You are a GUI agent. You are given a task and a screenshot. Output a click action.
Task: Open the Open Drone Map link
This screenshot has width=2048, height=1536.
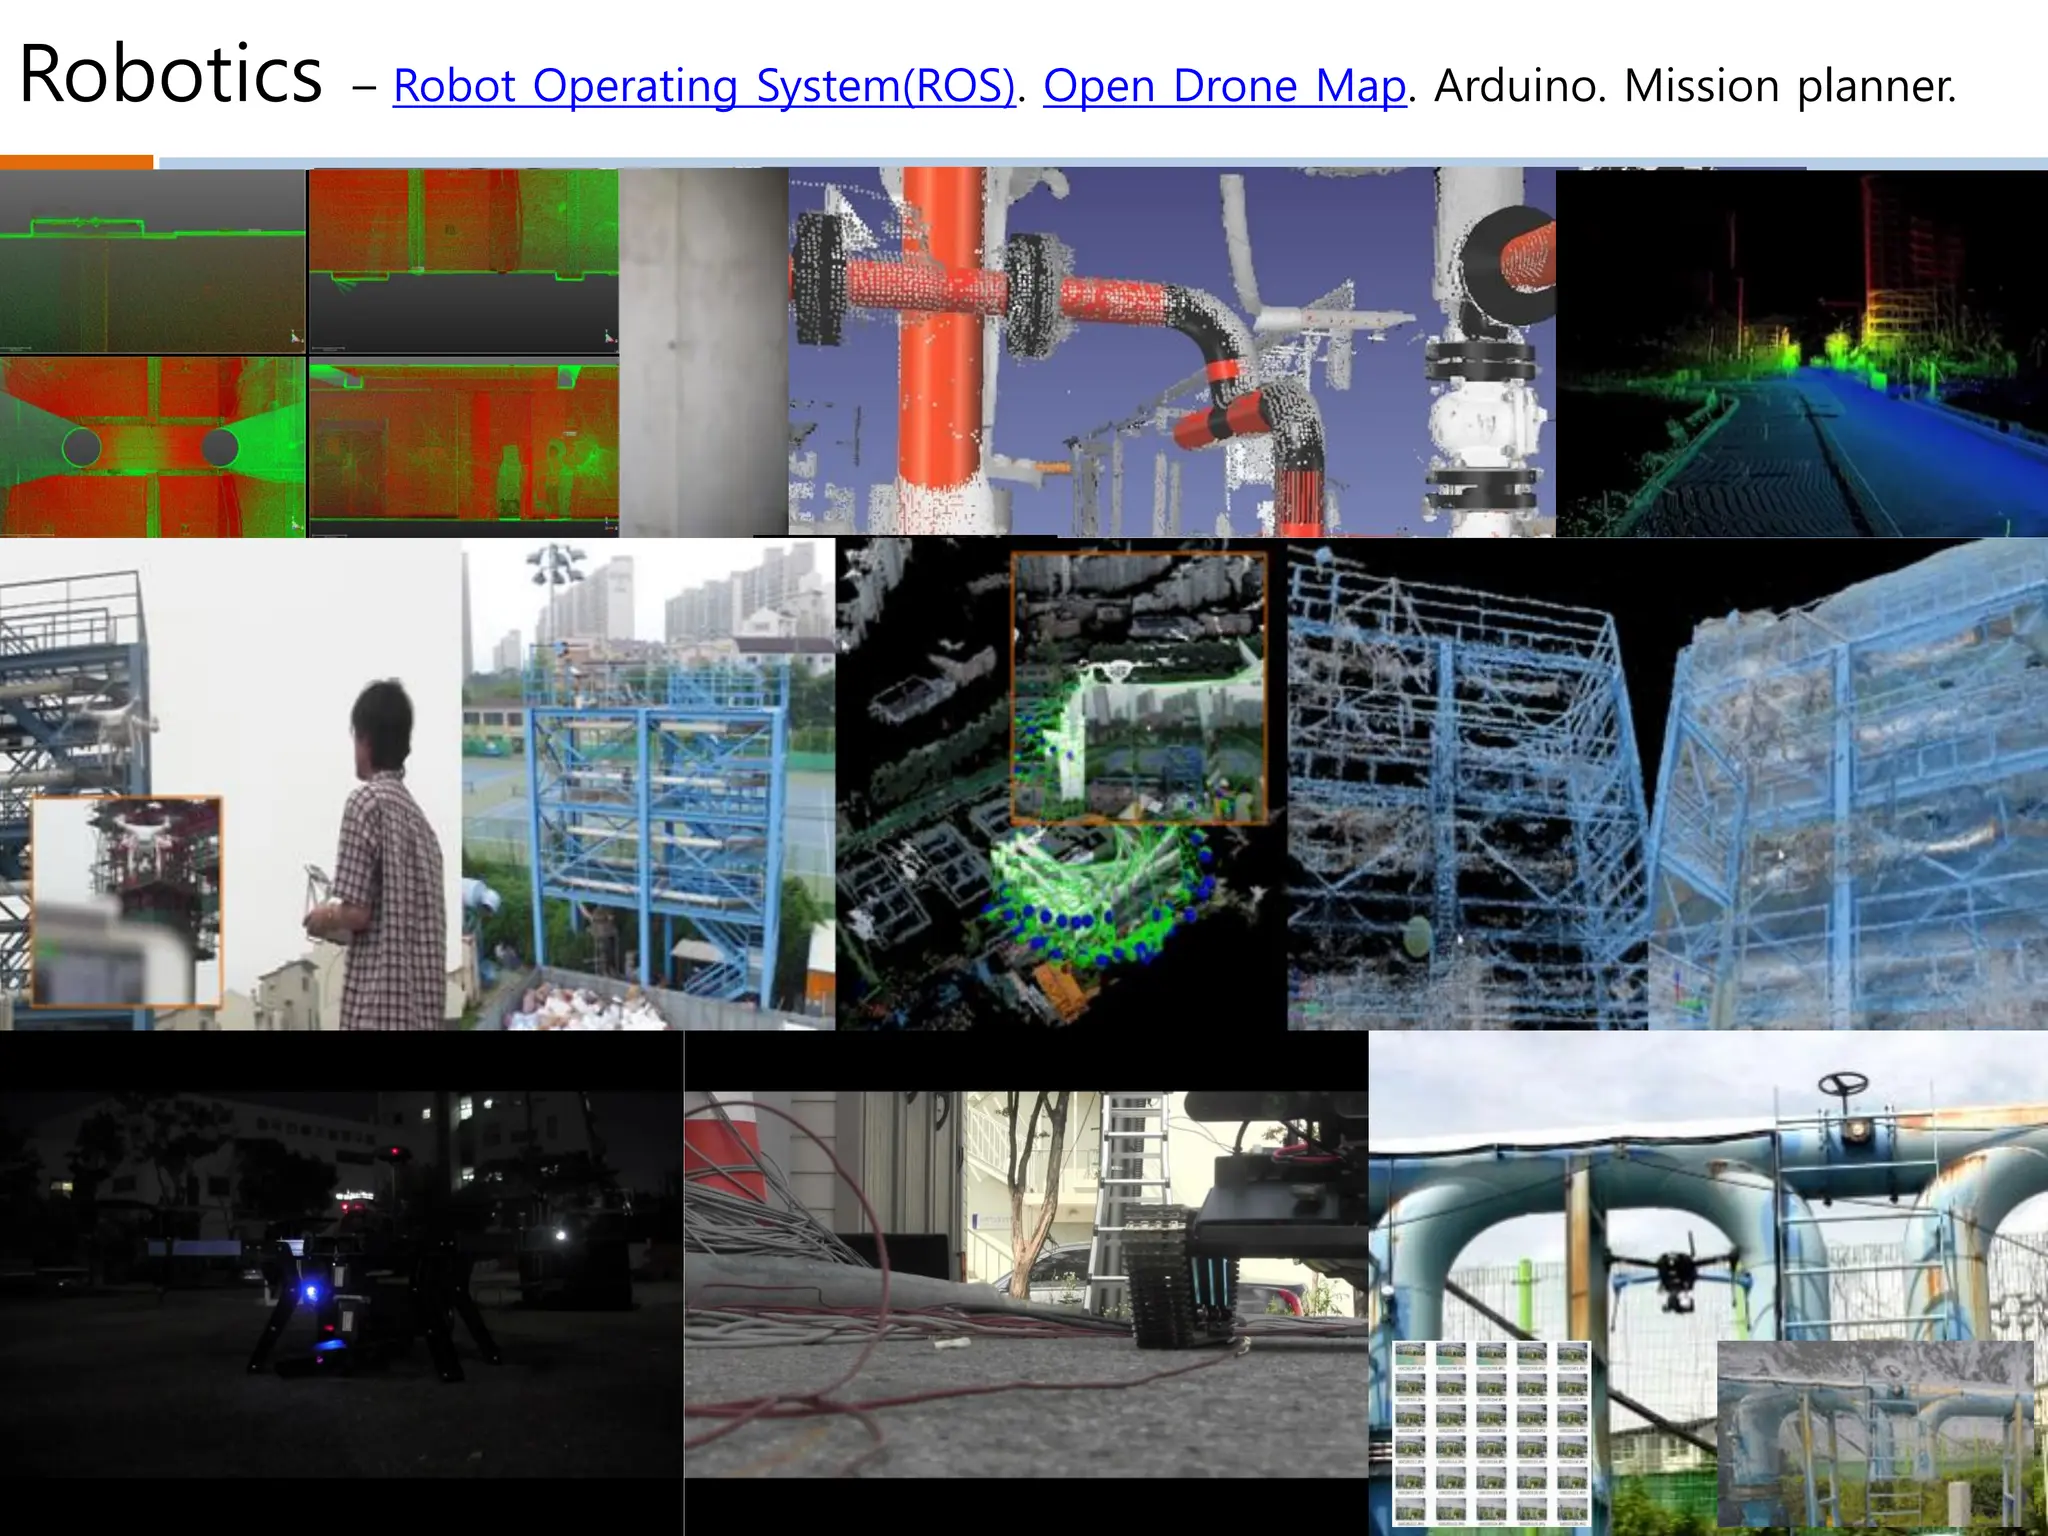click(x=1224, y=86)
